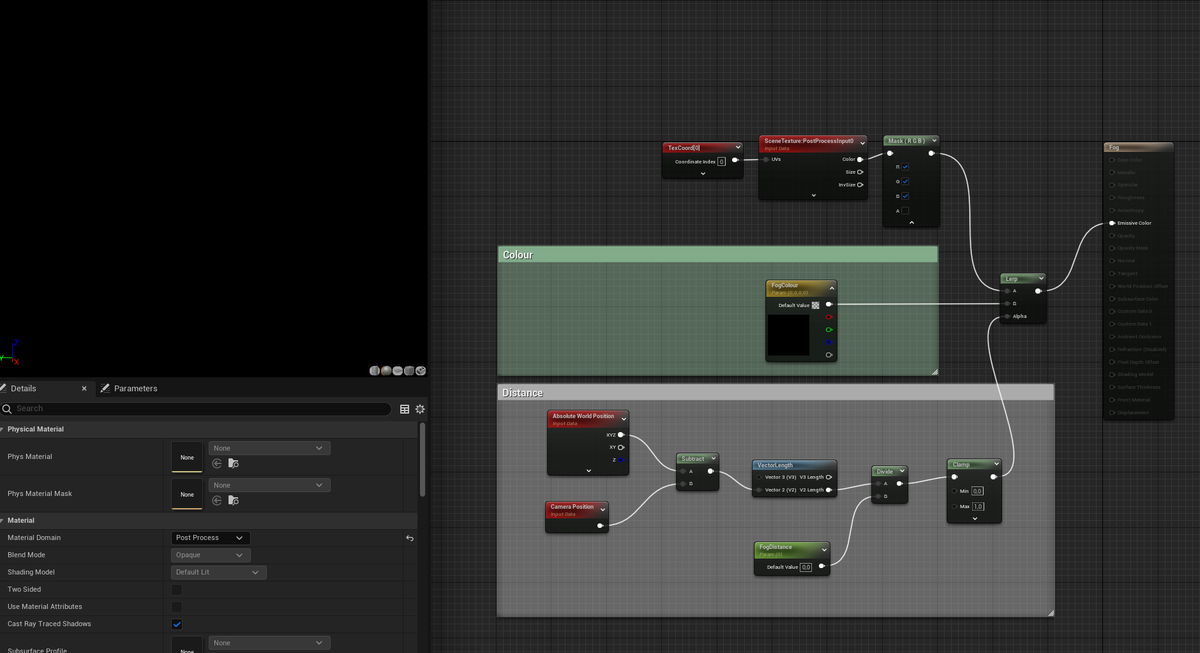
Task: Click the green channel pin on FogColour
Action: (829, 329)
